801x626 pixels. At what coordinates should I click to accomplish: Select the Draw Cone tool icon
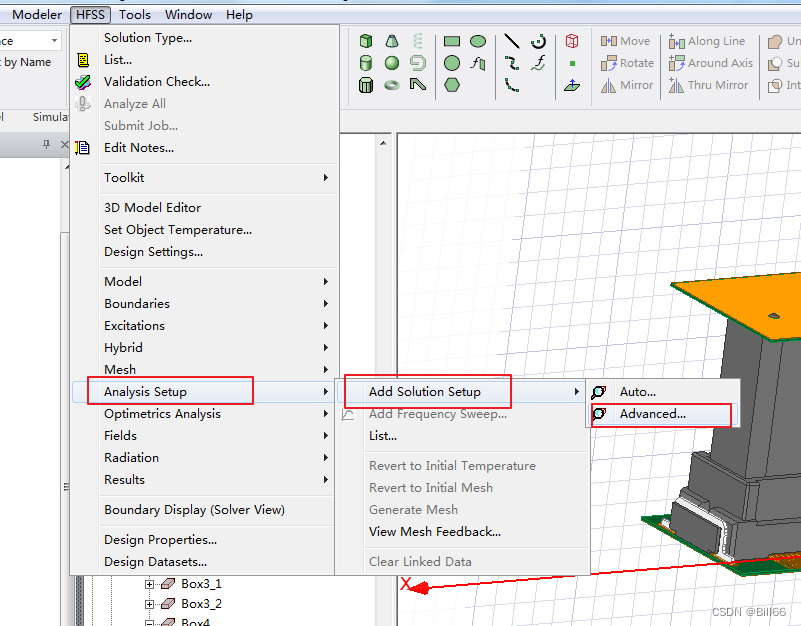[392, 41]
